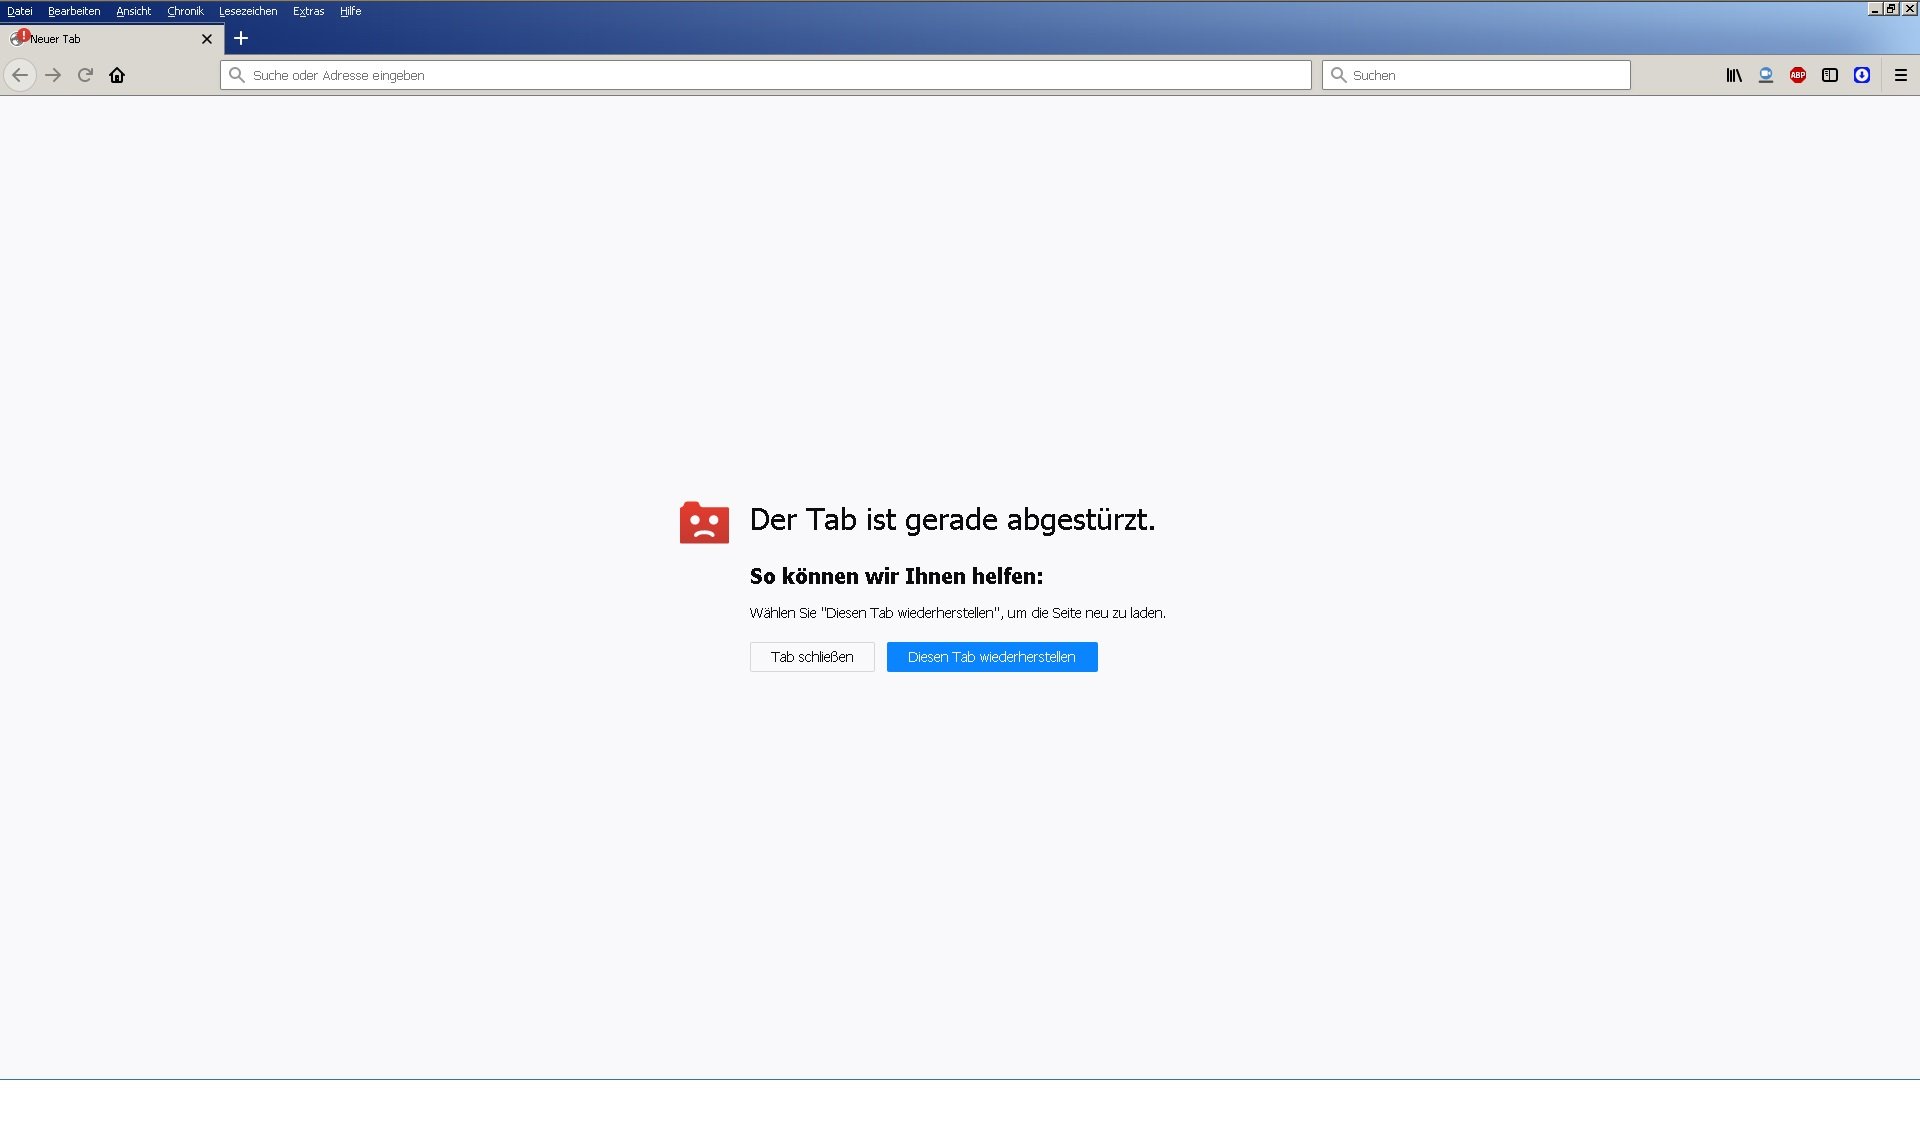
Task: Open the Adblock Plus extension
Action: click(x=1797, y=75)
